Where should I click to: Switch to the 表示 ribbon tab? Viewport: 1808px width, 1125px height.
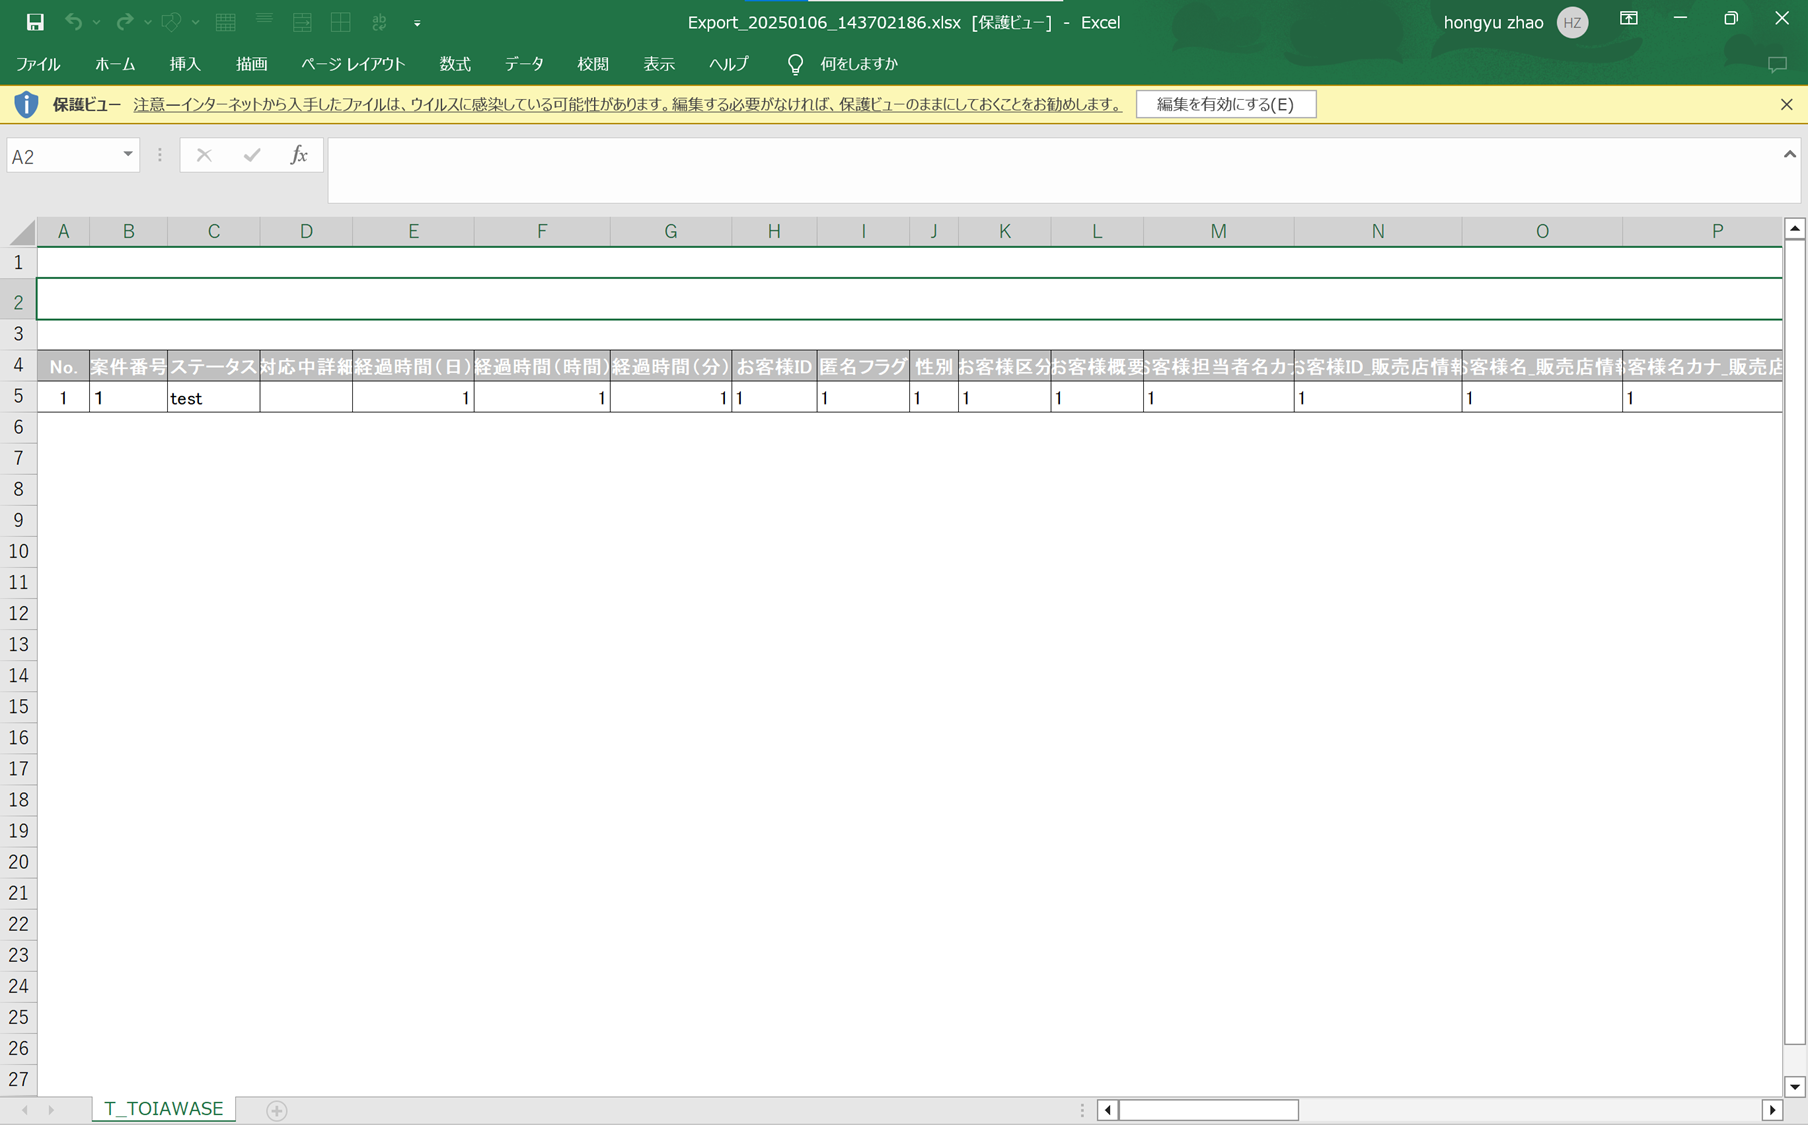pyautogui.click(x=659, y=64)
